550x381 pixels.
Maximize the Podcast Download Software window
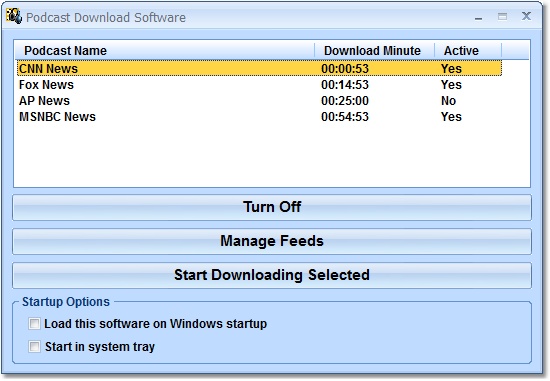pyautogui.click(x=502, y=16)
